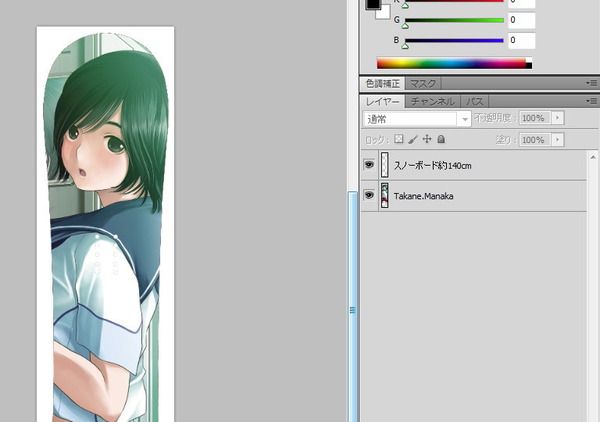The height and width of the screenshot is (422, 600).
Task: Click the foreground color swatch
Action: tap(373, 3)
